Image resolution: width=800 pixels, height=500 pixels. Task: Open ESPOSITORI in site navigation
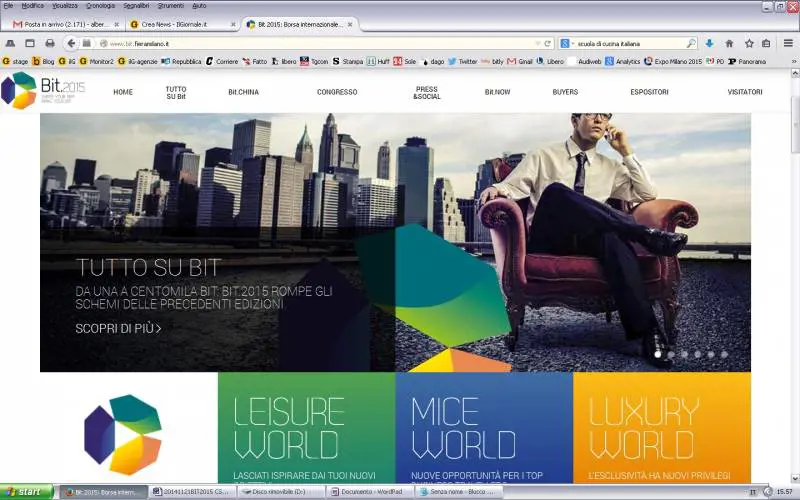tap(649, 92)
